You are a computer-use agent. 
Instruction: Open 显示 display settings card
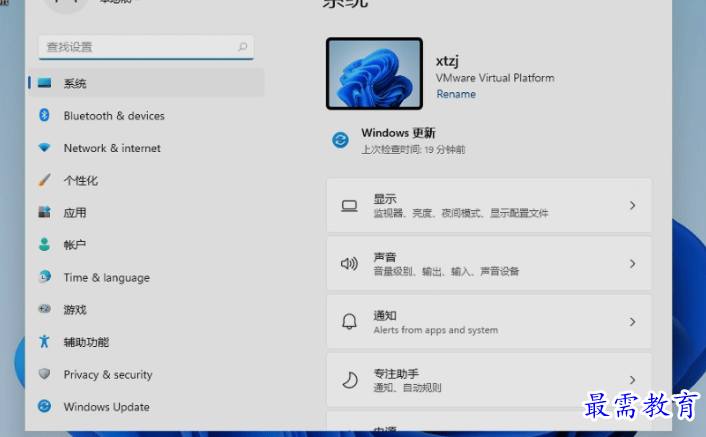click(x=489, y=205)
